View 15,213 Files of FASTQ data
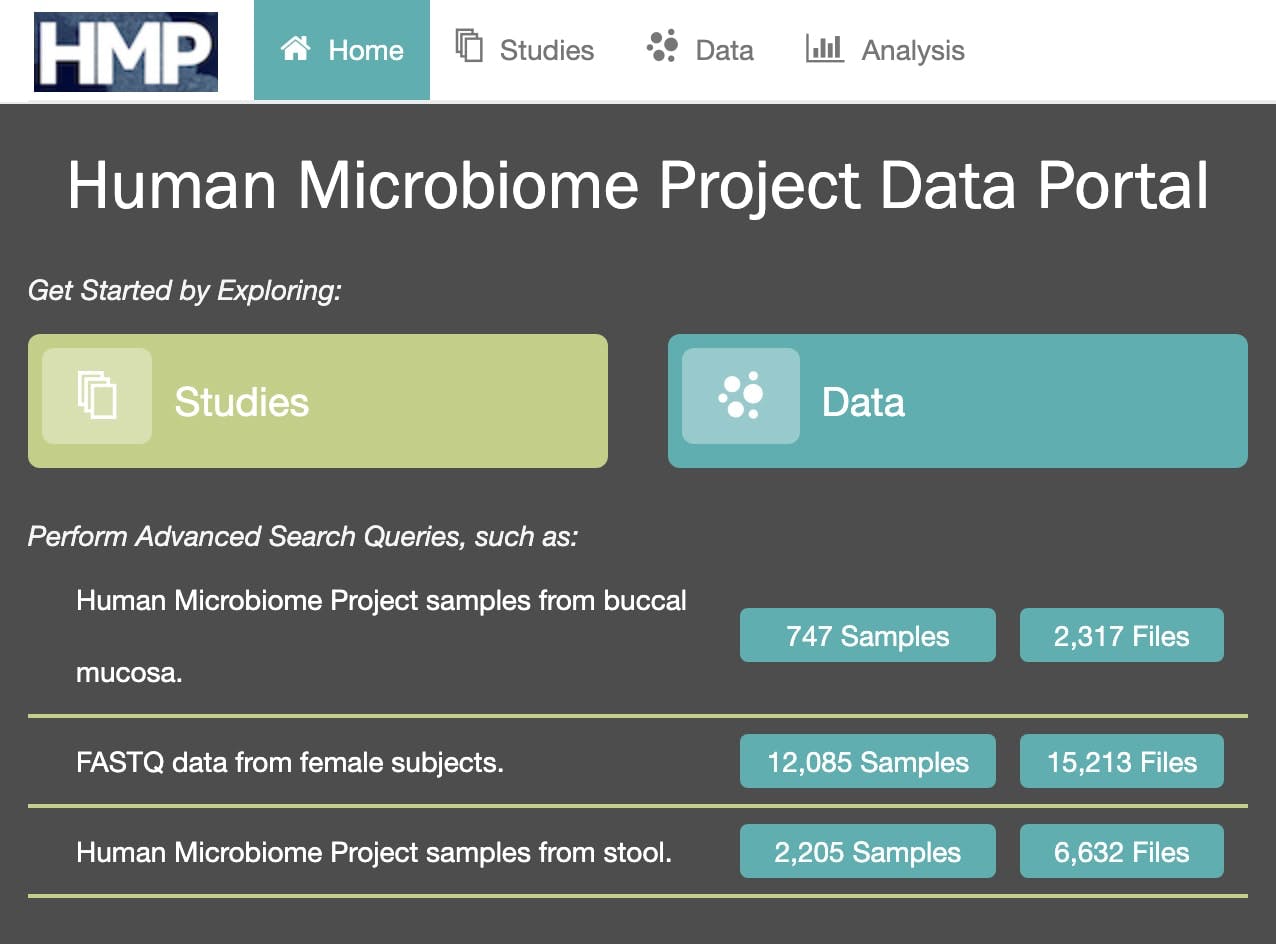This screenshot has height=944, width=1276. pyautogui.click(x=1122, y=761)
